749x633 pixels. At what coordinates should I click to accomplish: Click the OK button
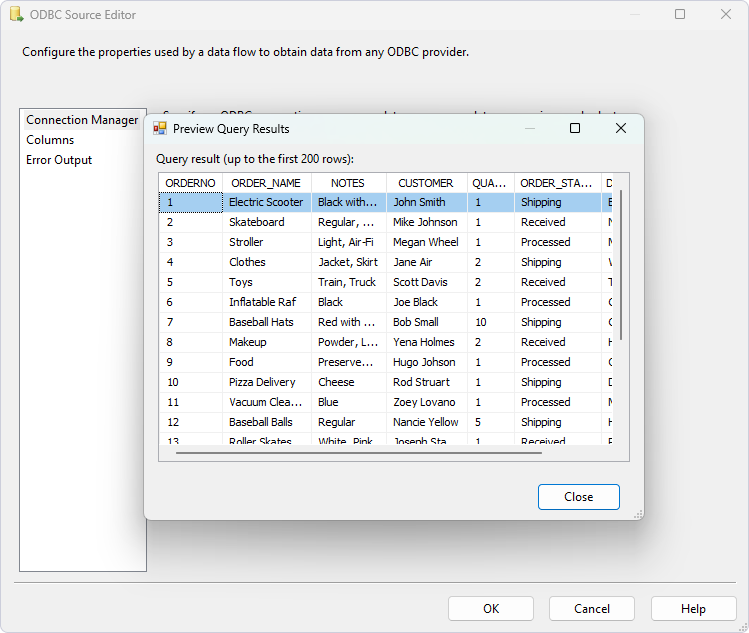pyautogui.click(x=490, y=608)
